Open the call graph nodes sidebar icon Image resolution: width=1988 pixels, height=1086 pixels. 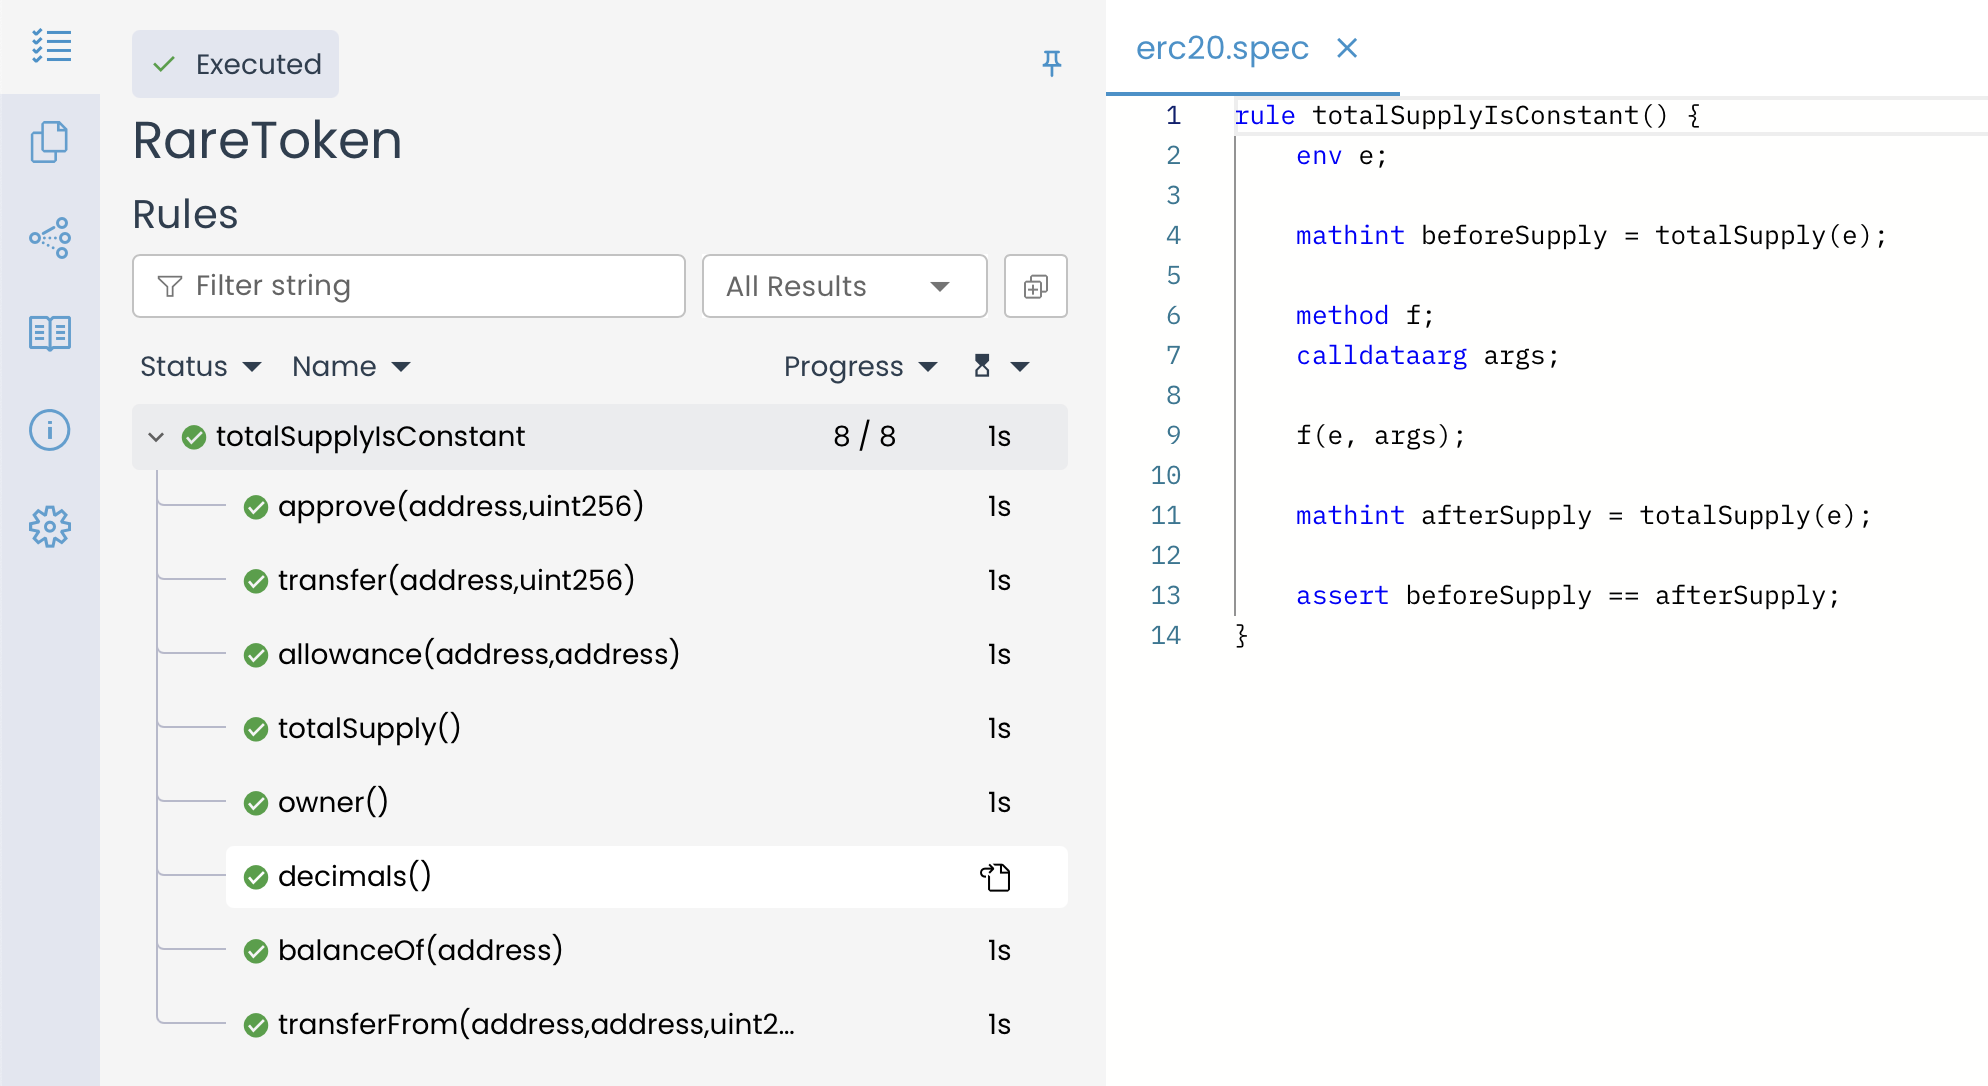point(50,238)
